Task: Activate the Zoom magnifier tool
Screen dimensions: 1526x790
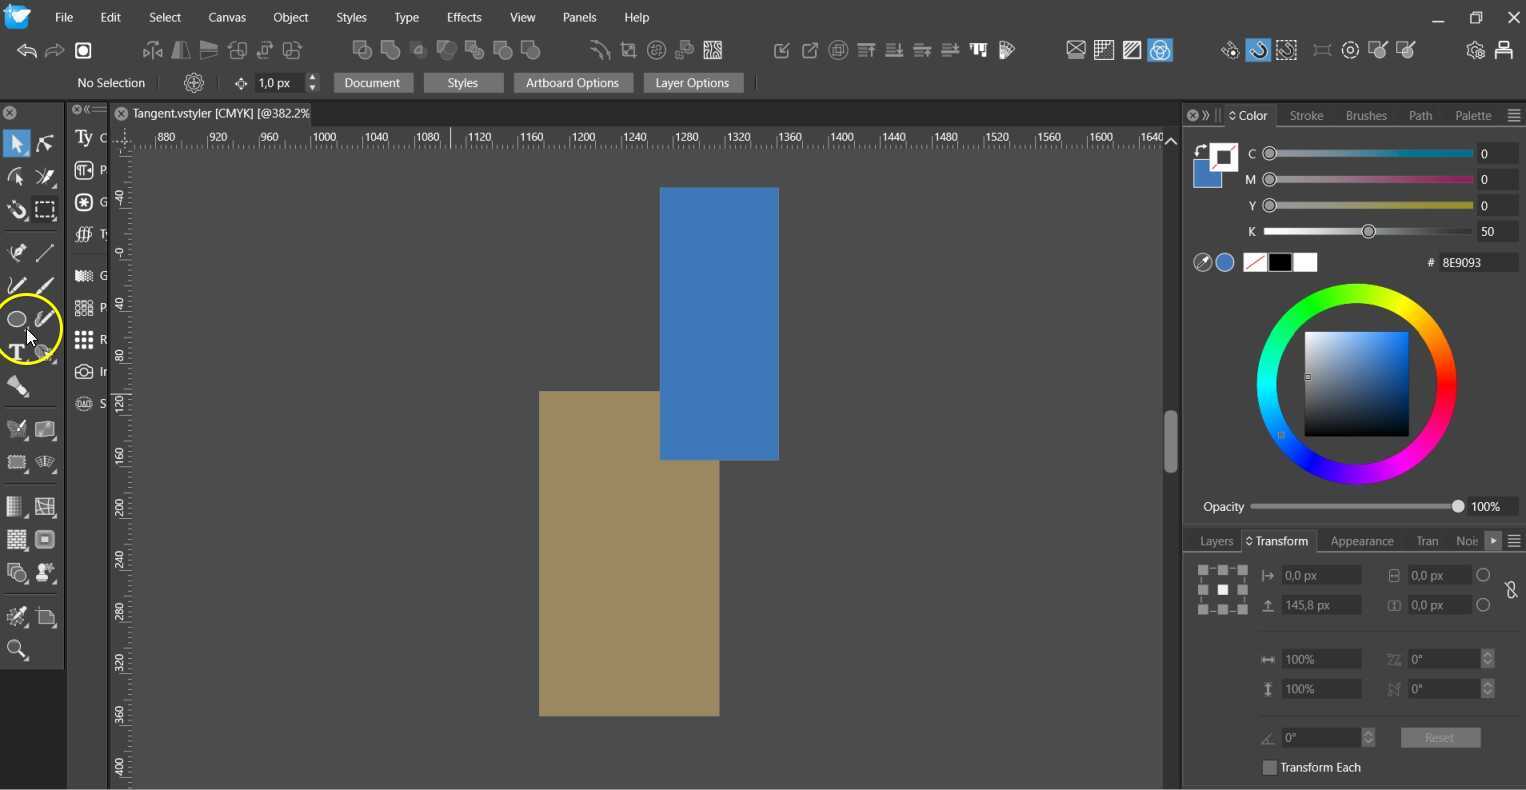Action: click(16, 650)
